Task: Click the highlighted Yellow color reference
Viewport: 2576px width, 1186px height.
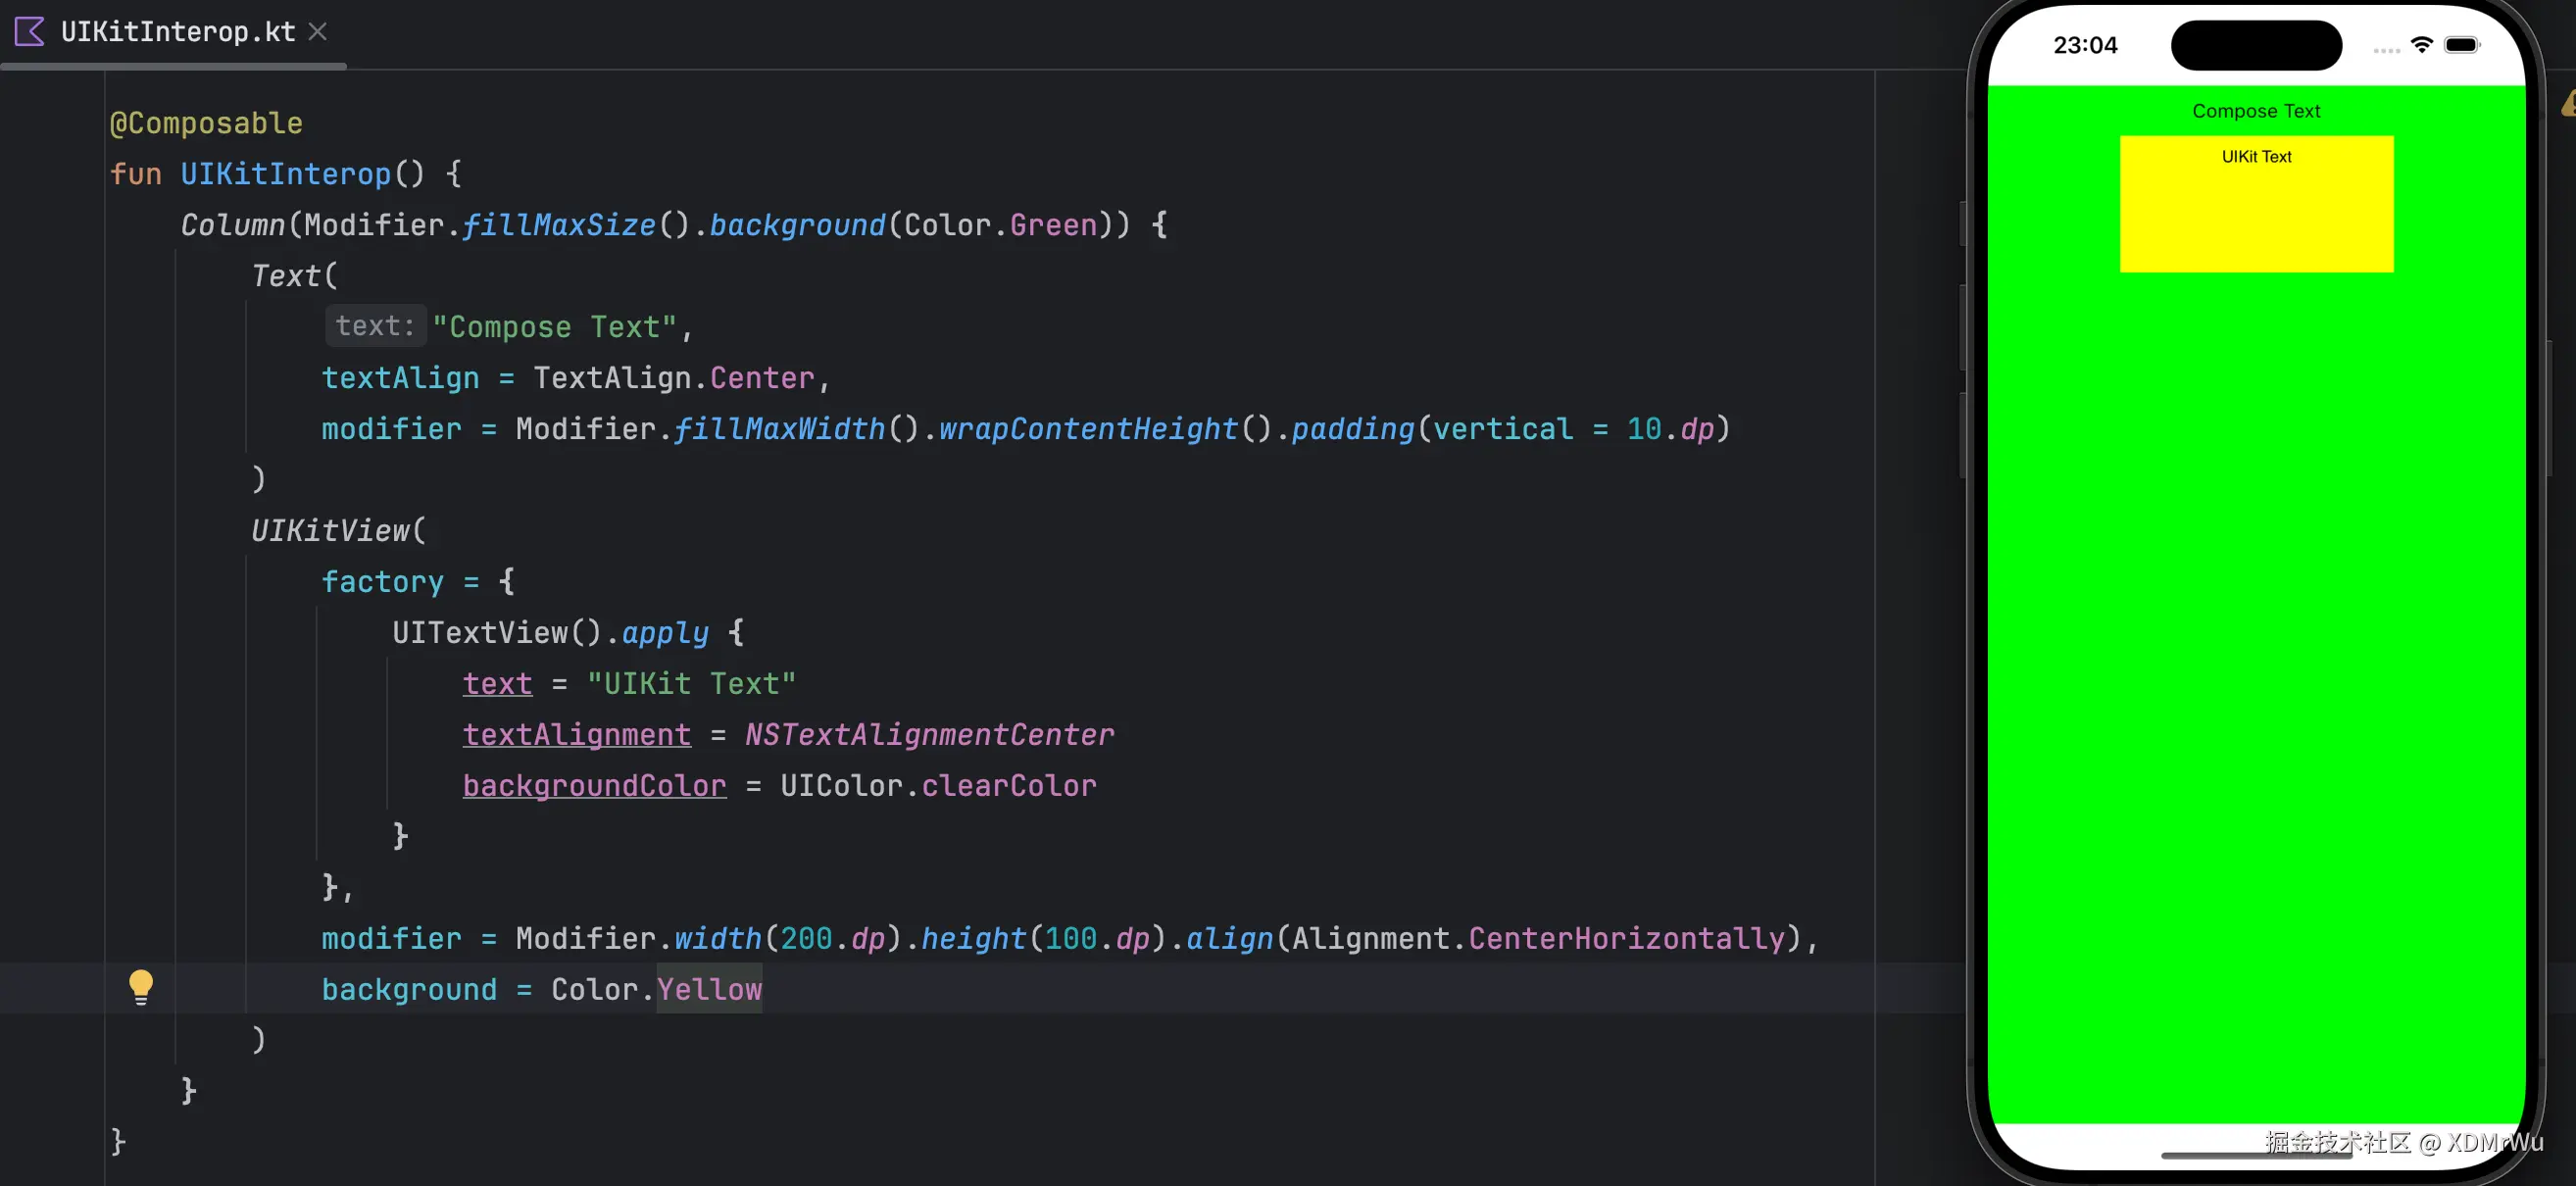Action: pos(709,989)
